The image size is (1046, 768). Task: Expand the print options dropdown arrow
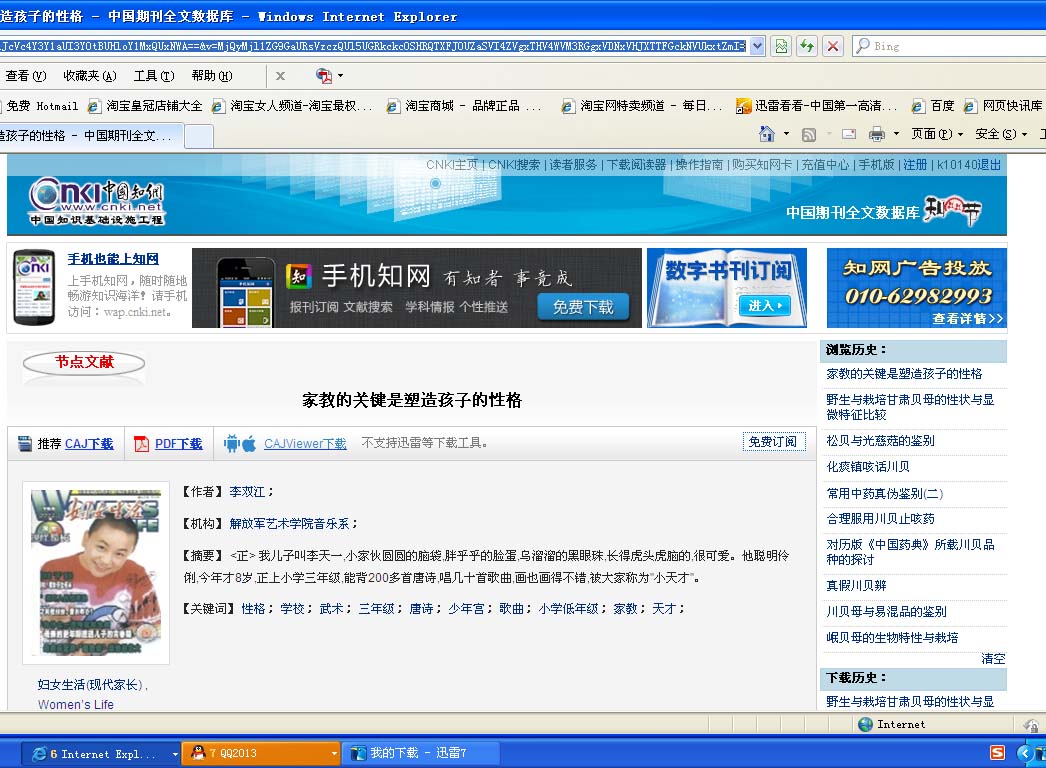point(897,134)
